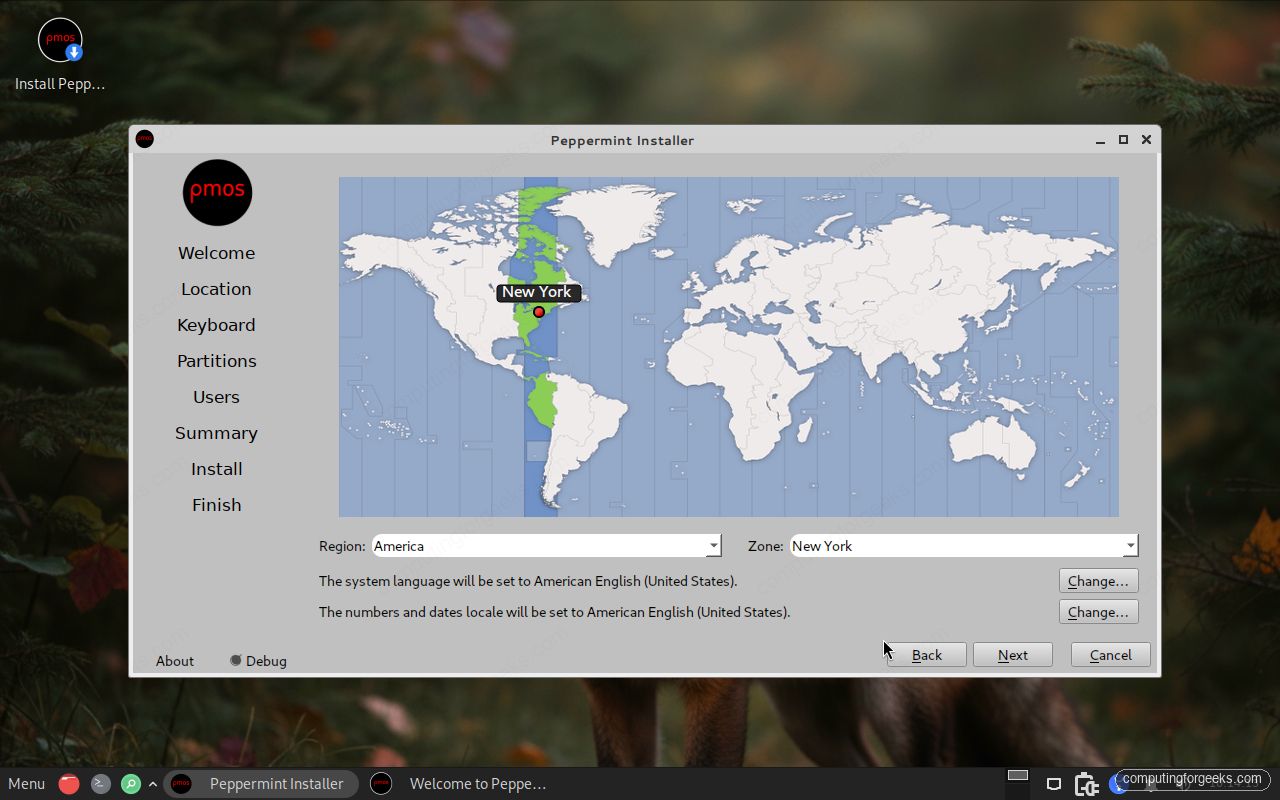Screen dimensions: 1280x800
Task: Switch to Peppermint Installer taskbar window
Action: pos(261,784)
